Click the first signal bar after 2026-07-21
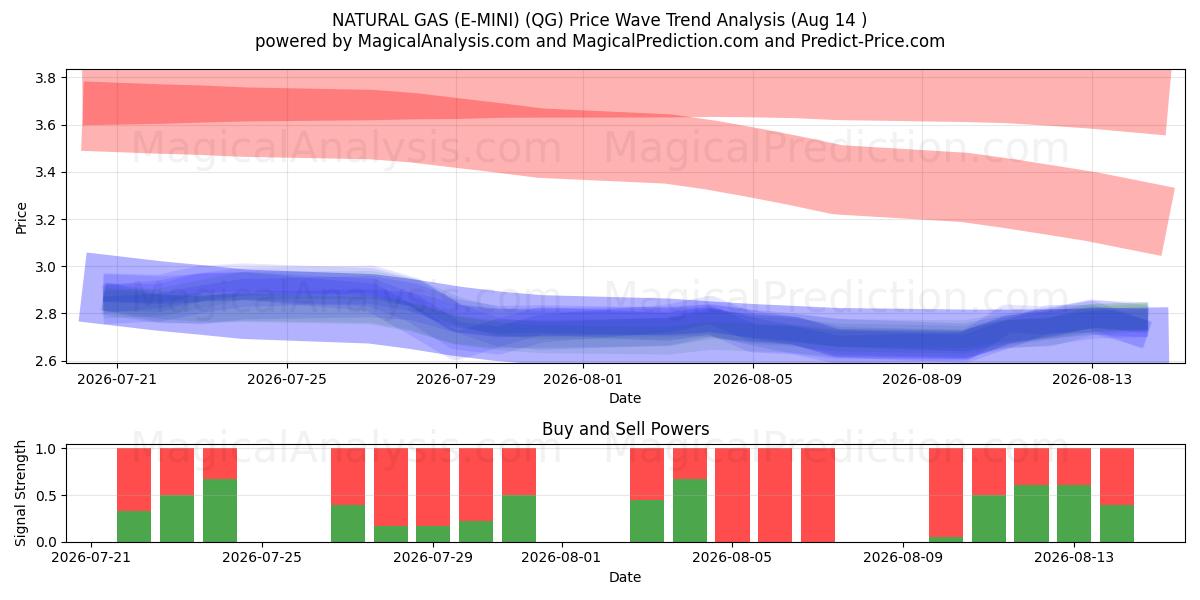This screenshot has width=1200, height=600. tap(134, 495)
